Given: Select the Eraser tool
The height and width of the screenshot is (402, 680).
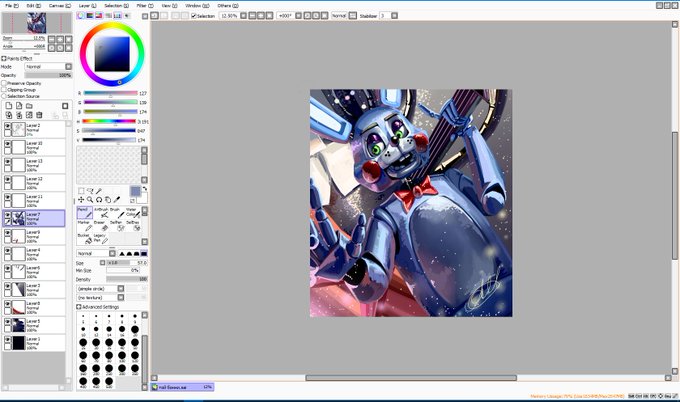Looking at the screenshot, I should tap(101, 226).
